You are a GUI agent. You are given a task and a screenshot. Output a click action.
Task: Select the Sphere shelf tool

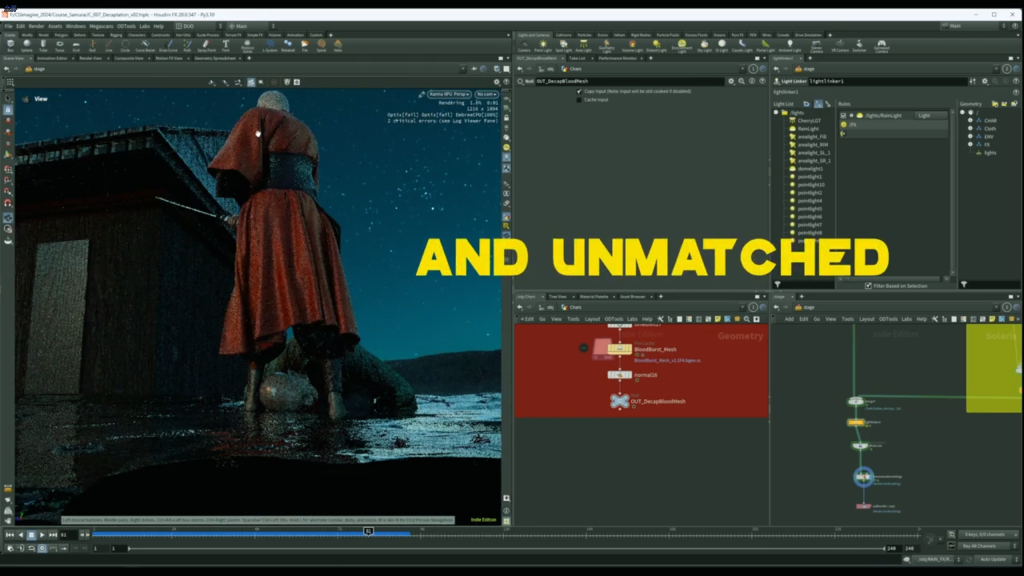[x=27, y=45]
